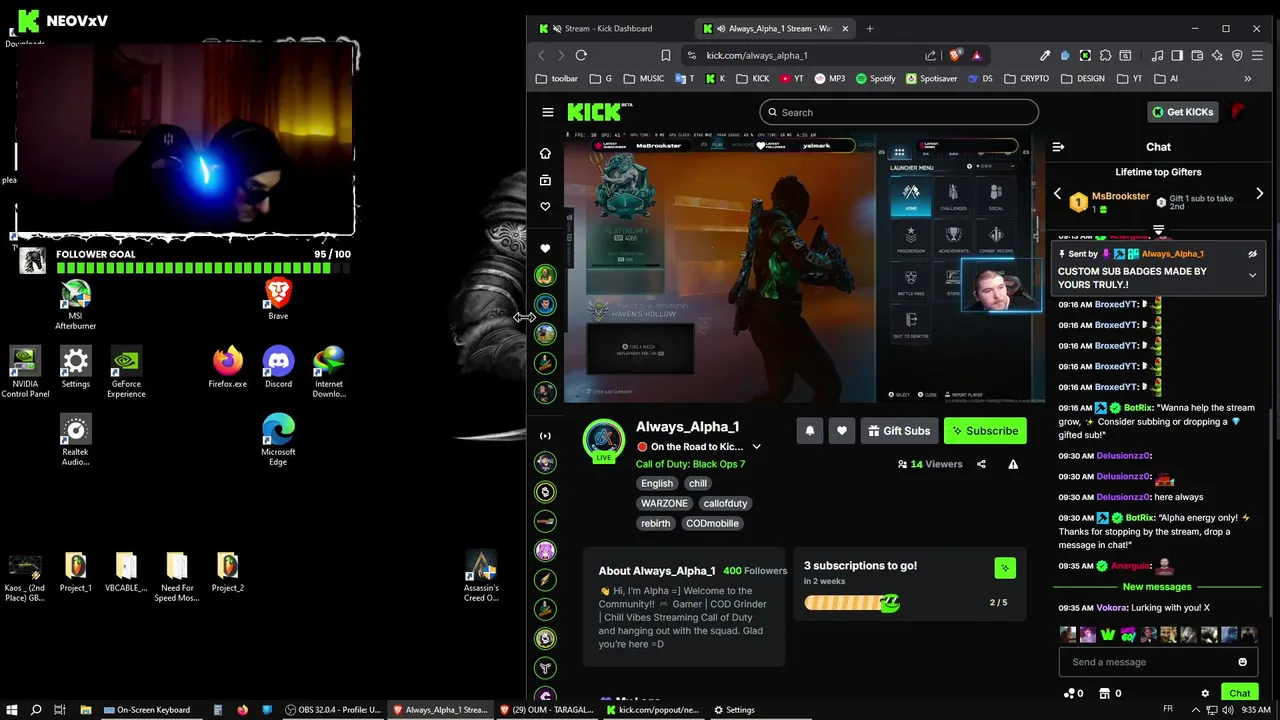Switch to Stream - Kick Dashboard tab

608,28
